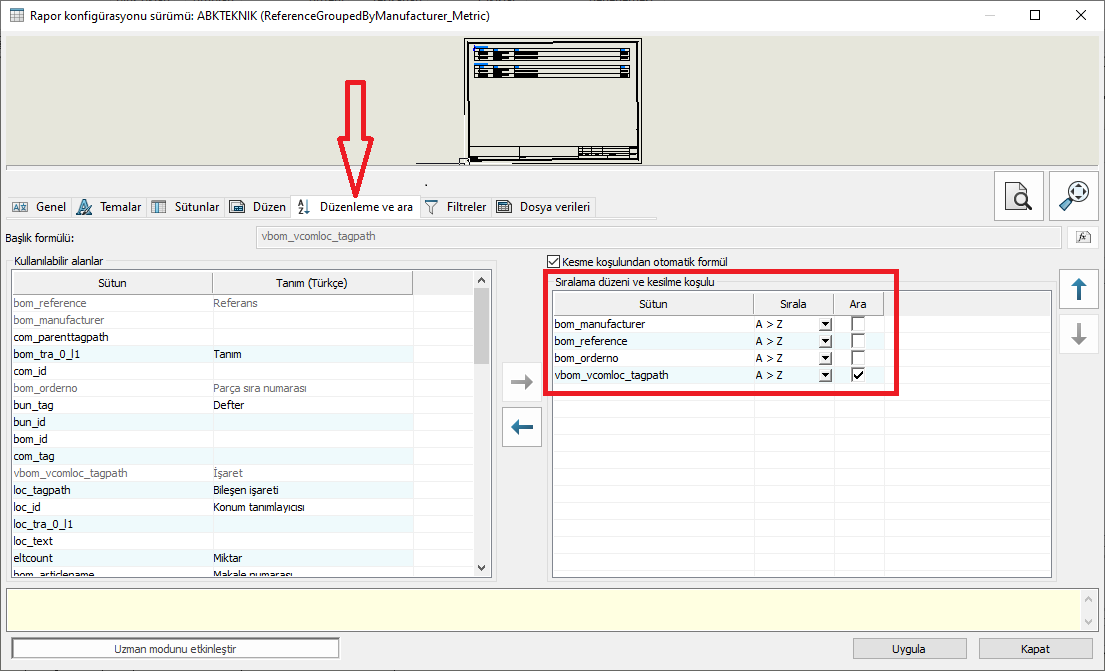Toggle Kesme koşulundan otomatik formül checkbox
This screenshot has width=1105, height=671.
click(x=554, y=261)
